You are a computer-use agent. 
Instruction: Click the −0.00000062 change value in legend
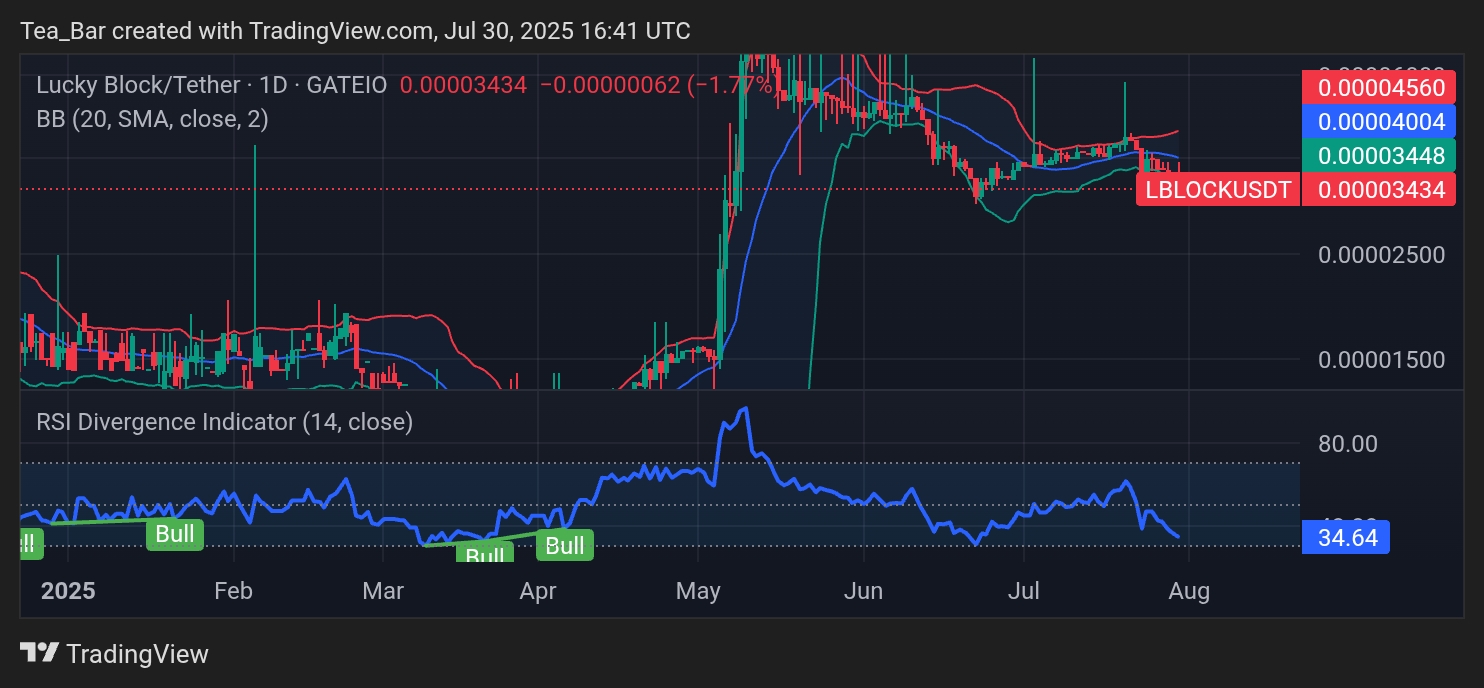point(609,85)
